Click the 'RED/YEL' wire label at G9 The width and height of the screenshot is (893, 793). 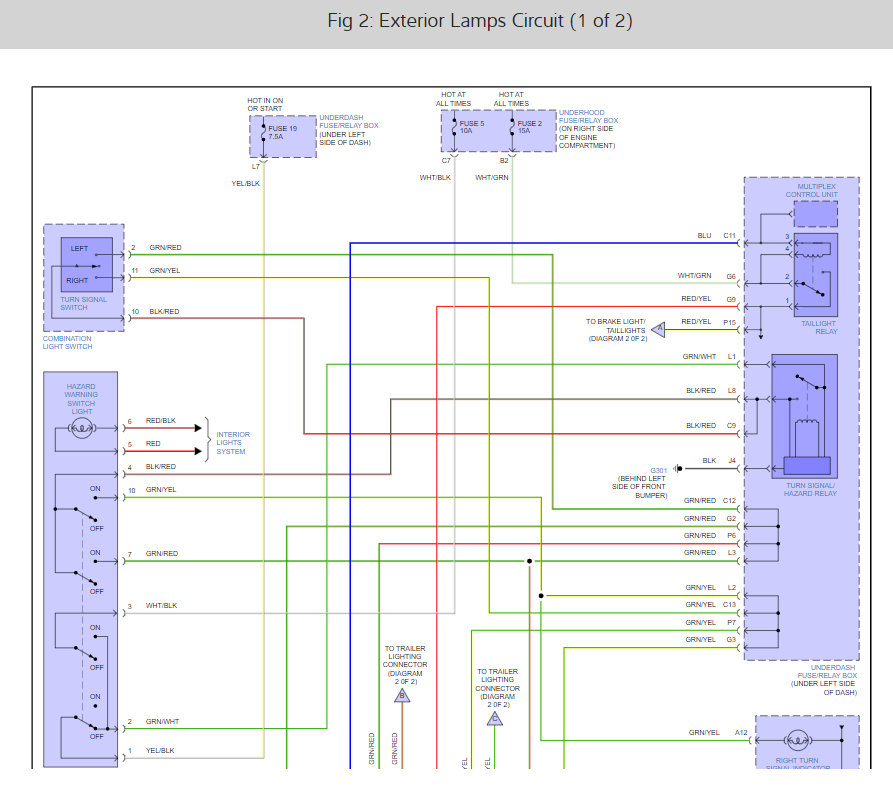[x=696, y=299]
